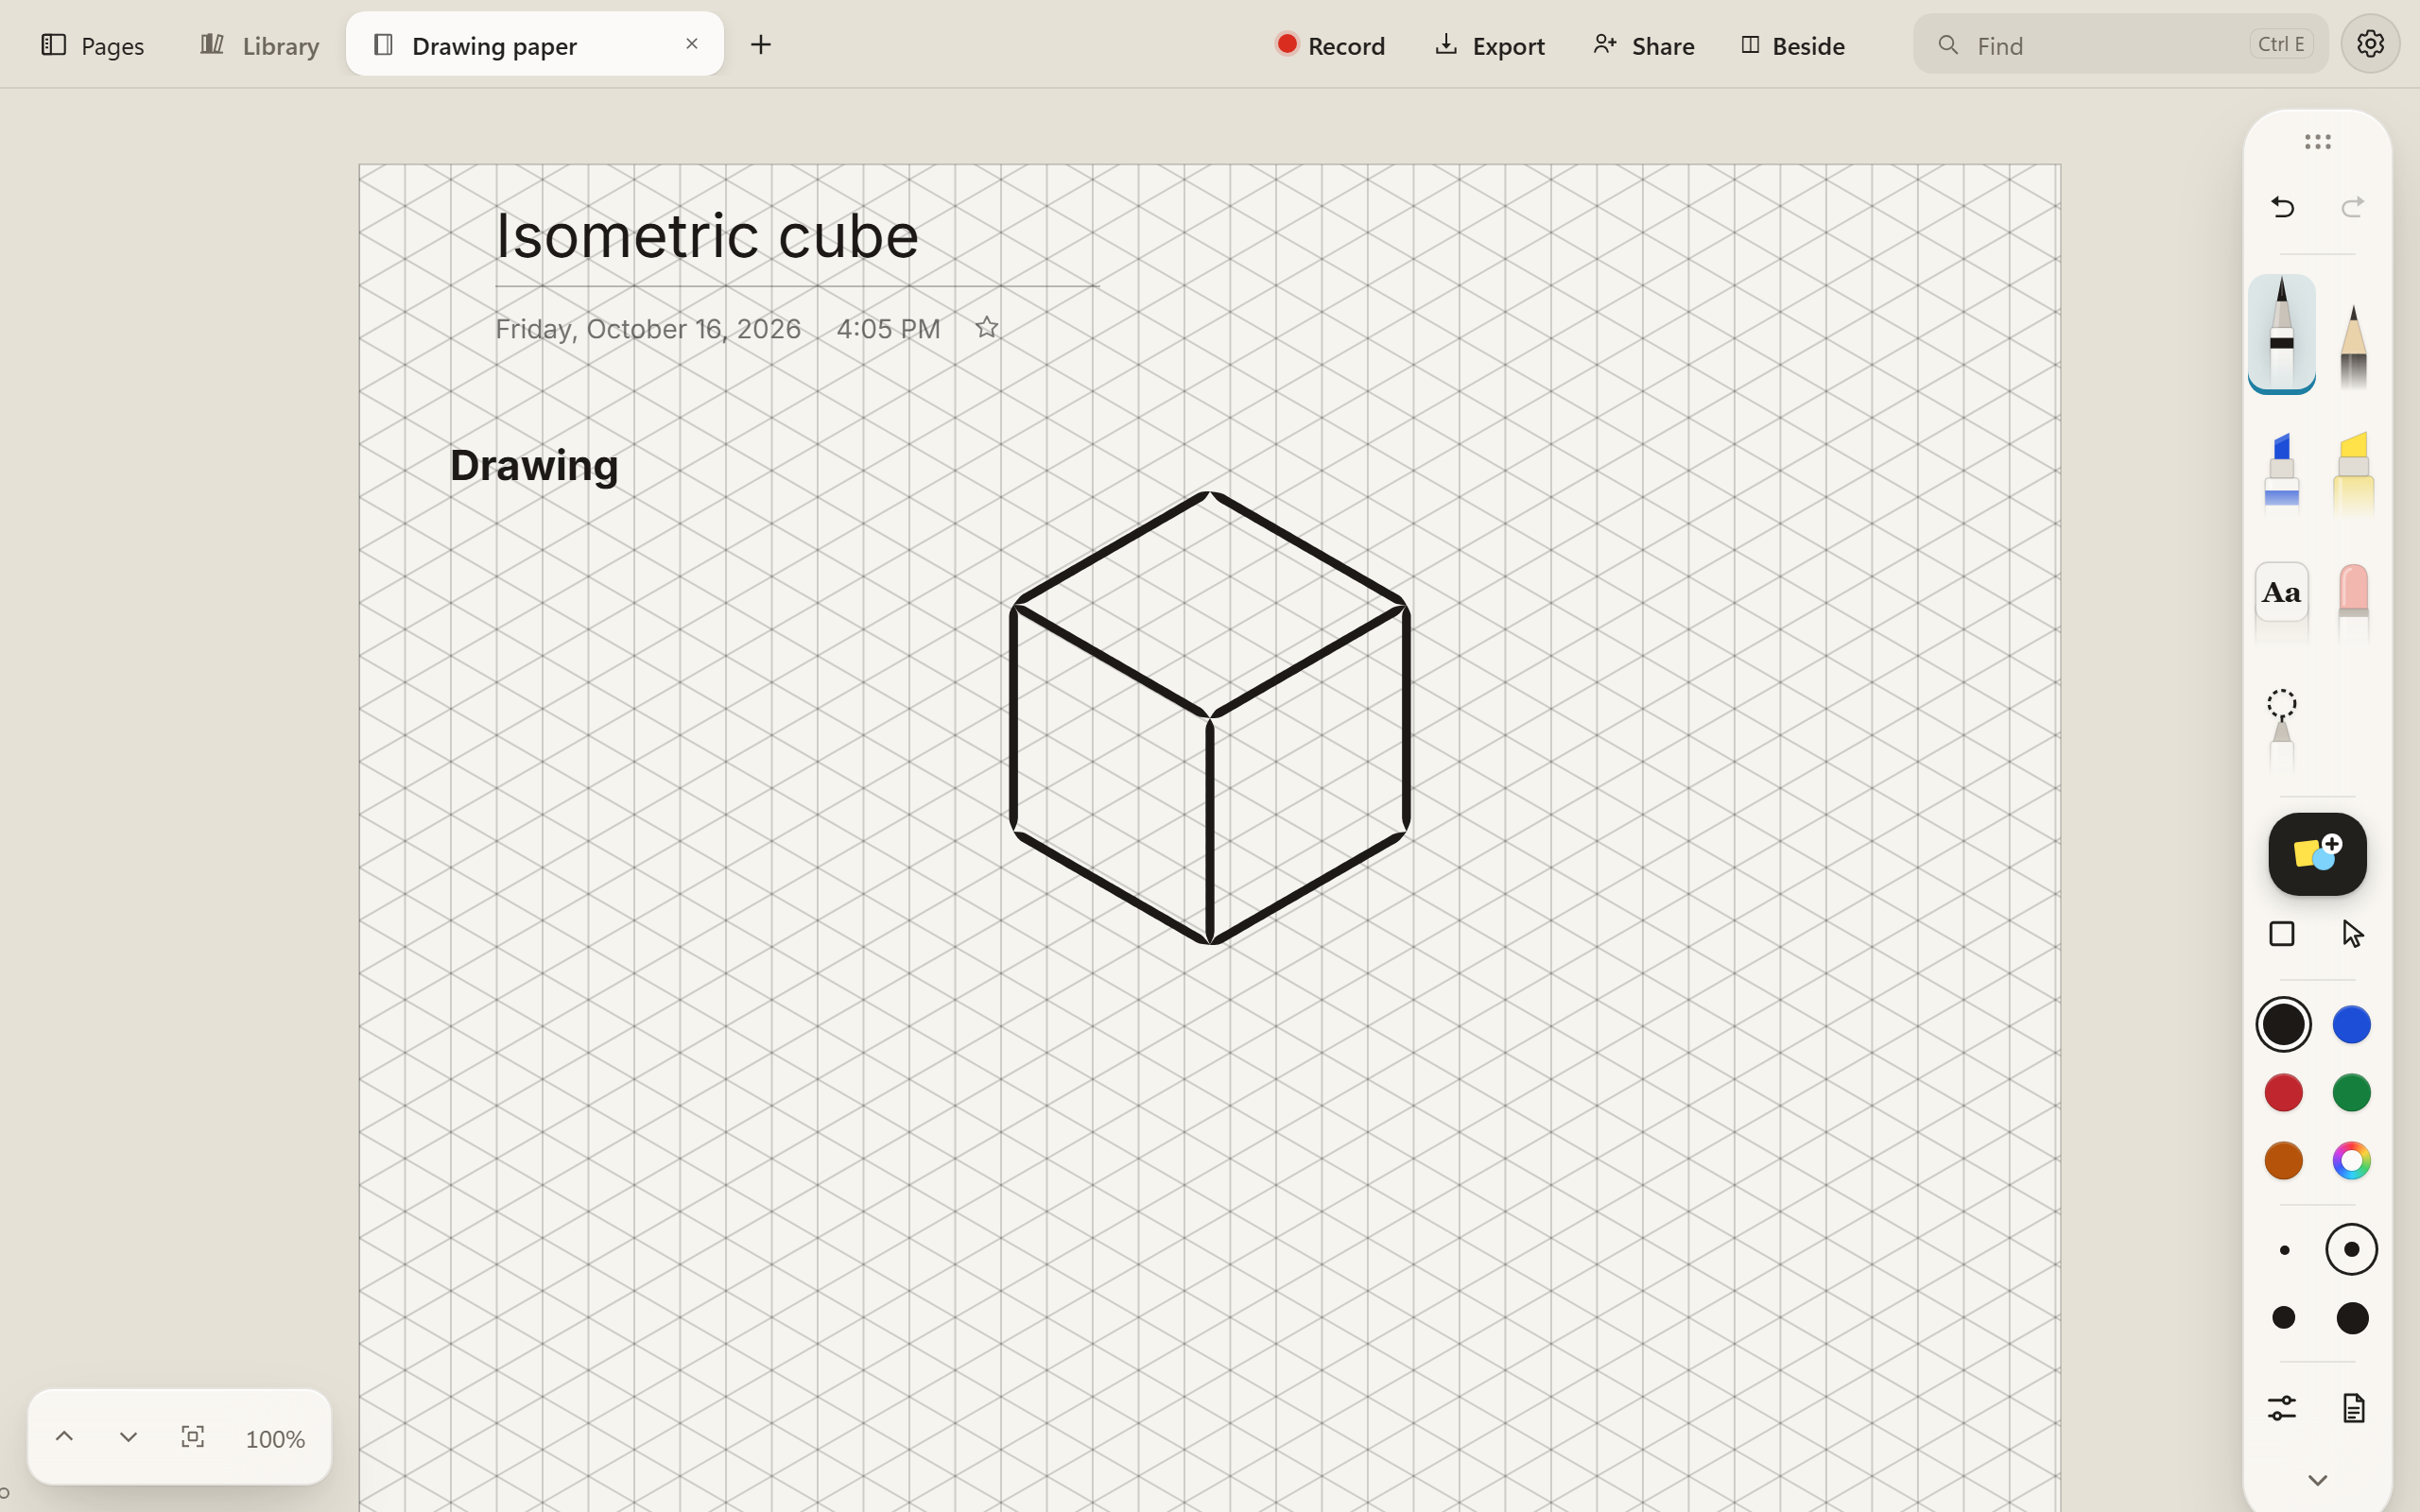
Task: Switch to the Library tab
Action: point(259,45)
